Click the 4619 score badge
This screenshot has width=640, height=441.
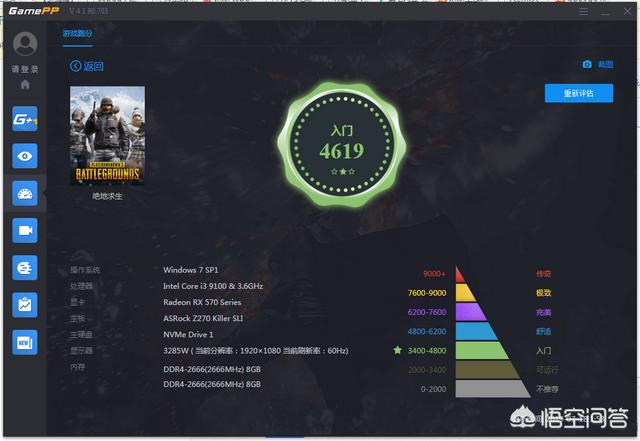coord(342,144)
